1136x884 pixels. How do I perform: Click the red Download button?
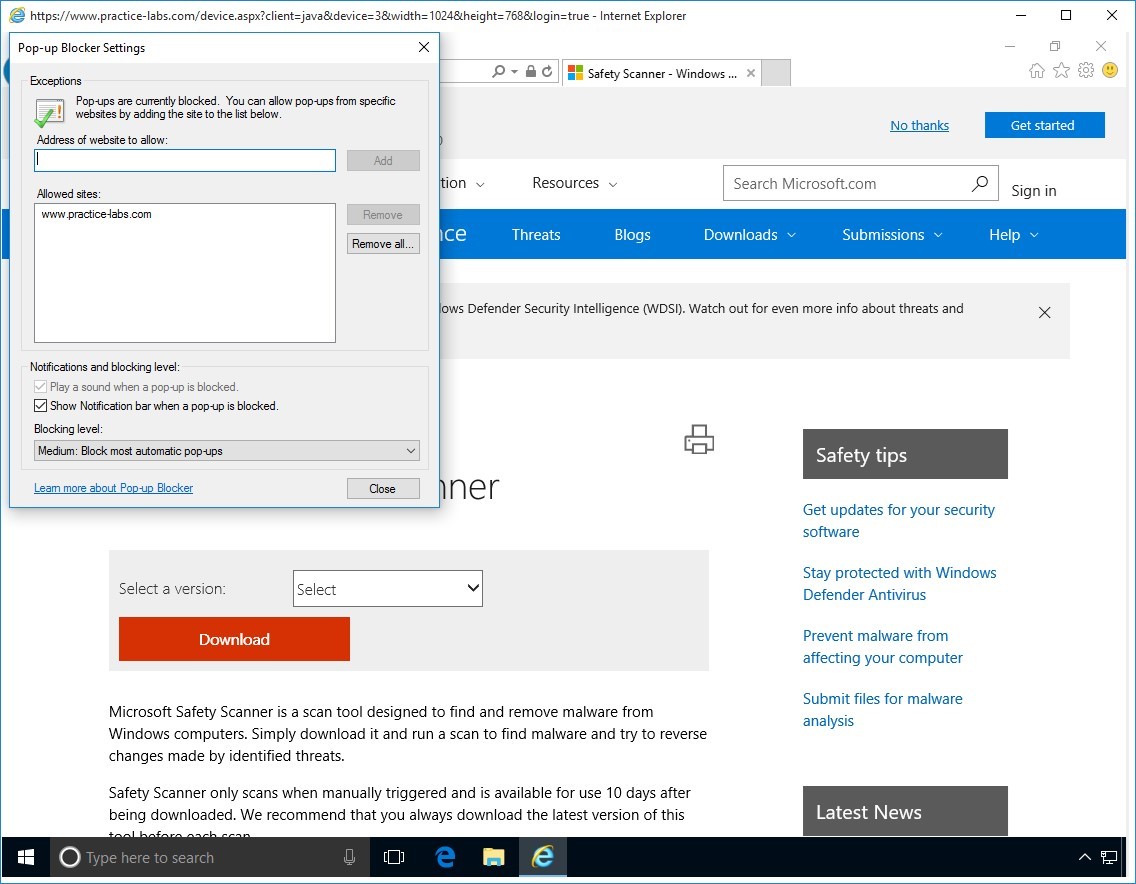(234, 638)
